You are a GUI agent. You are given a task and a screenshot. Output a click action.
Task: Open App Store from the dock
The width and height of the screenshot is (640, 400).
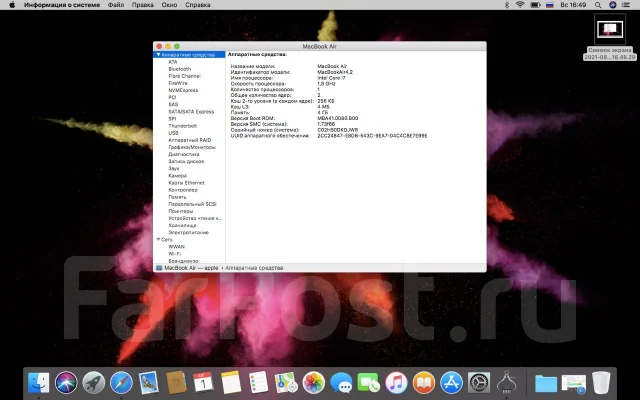451,382
